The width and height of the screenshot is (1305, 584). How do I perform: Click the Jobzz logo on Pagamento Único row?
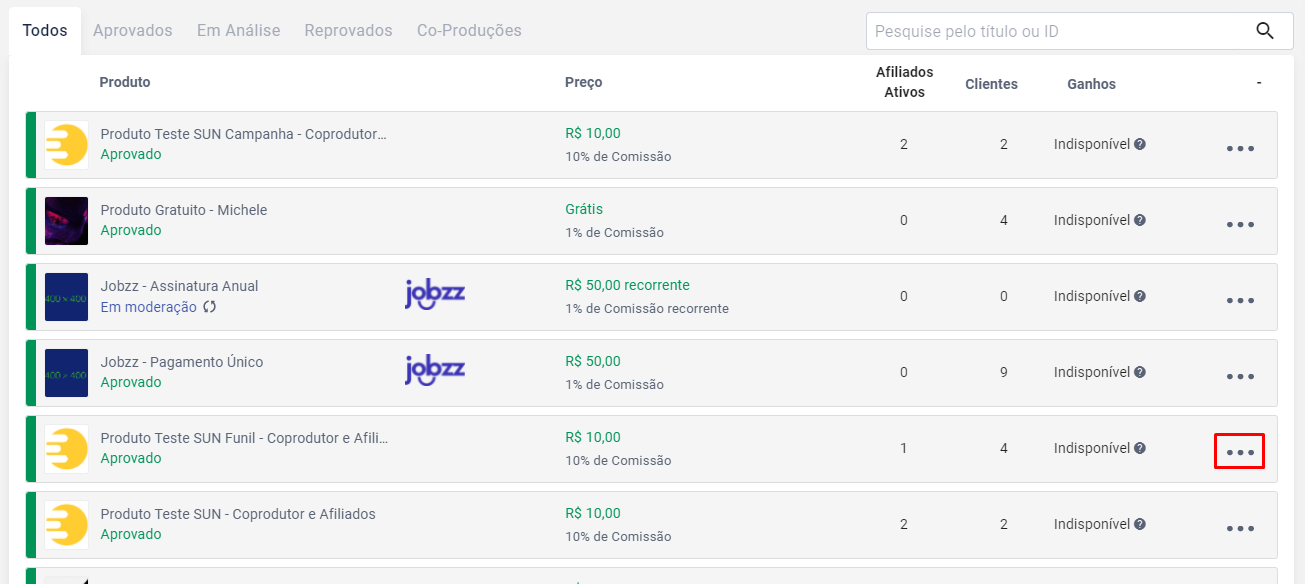[435, 371]
